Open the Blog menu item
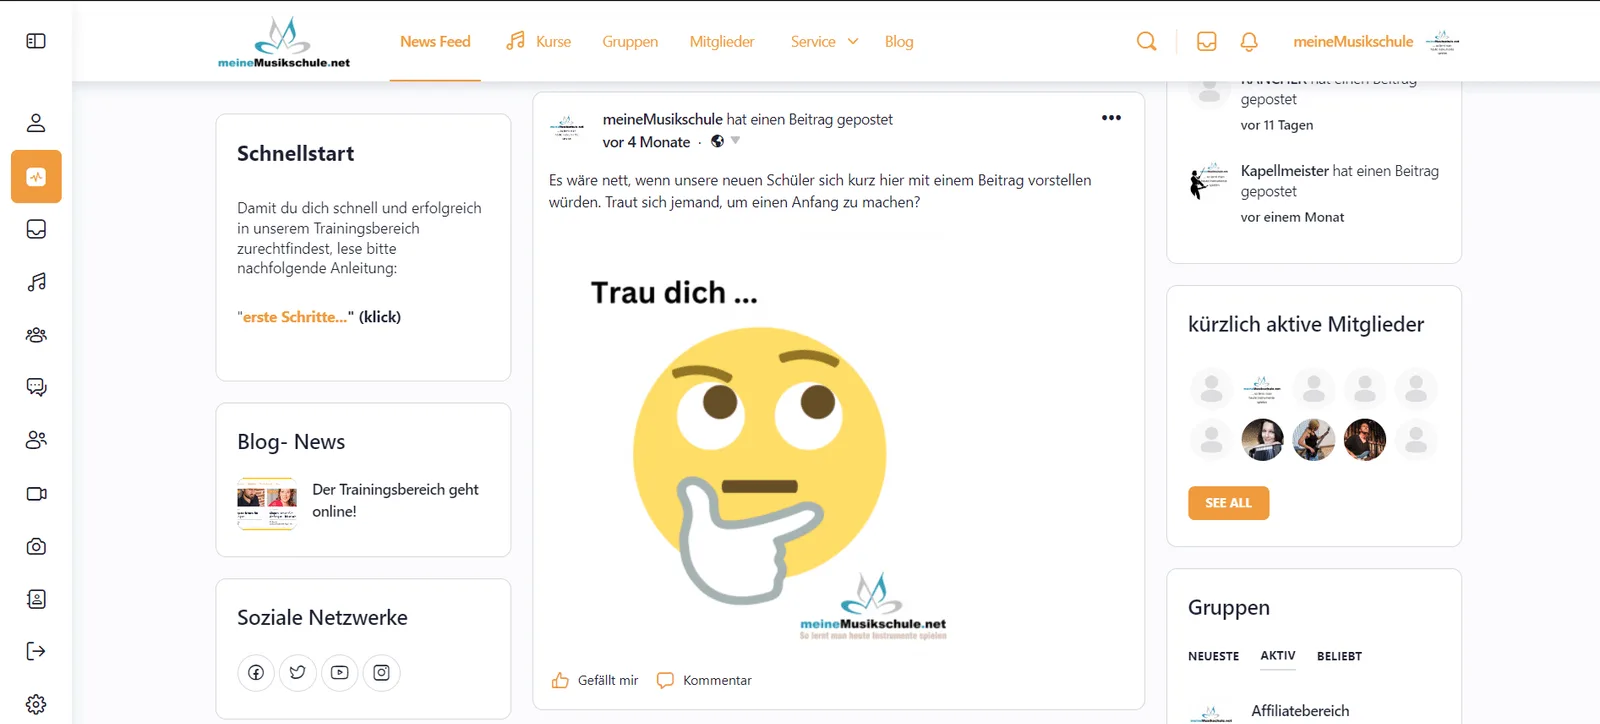The width and height of the screenshot is (1600, 724). (899, 41)
